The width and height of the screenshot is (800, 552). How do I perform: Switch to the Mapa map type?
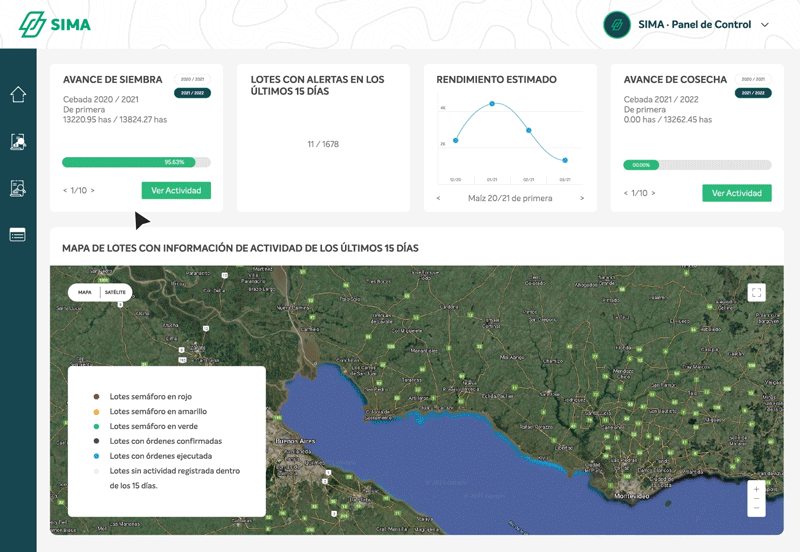(x=85, y=292)
